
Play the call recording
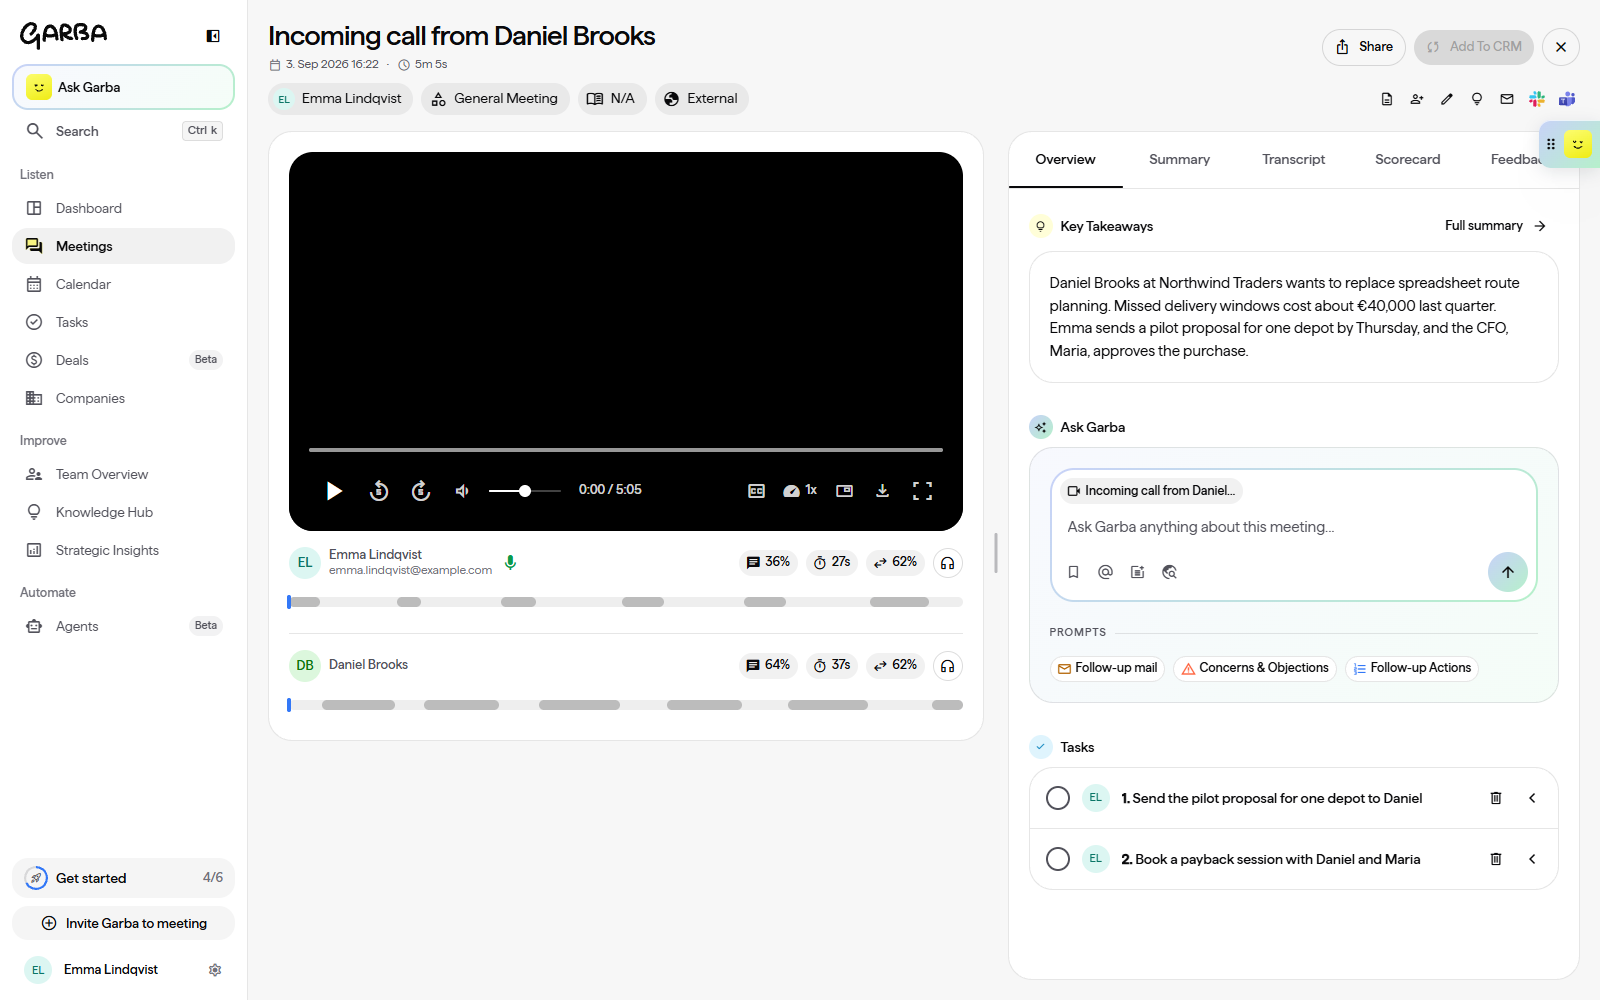point(334,491)
